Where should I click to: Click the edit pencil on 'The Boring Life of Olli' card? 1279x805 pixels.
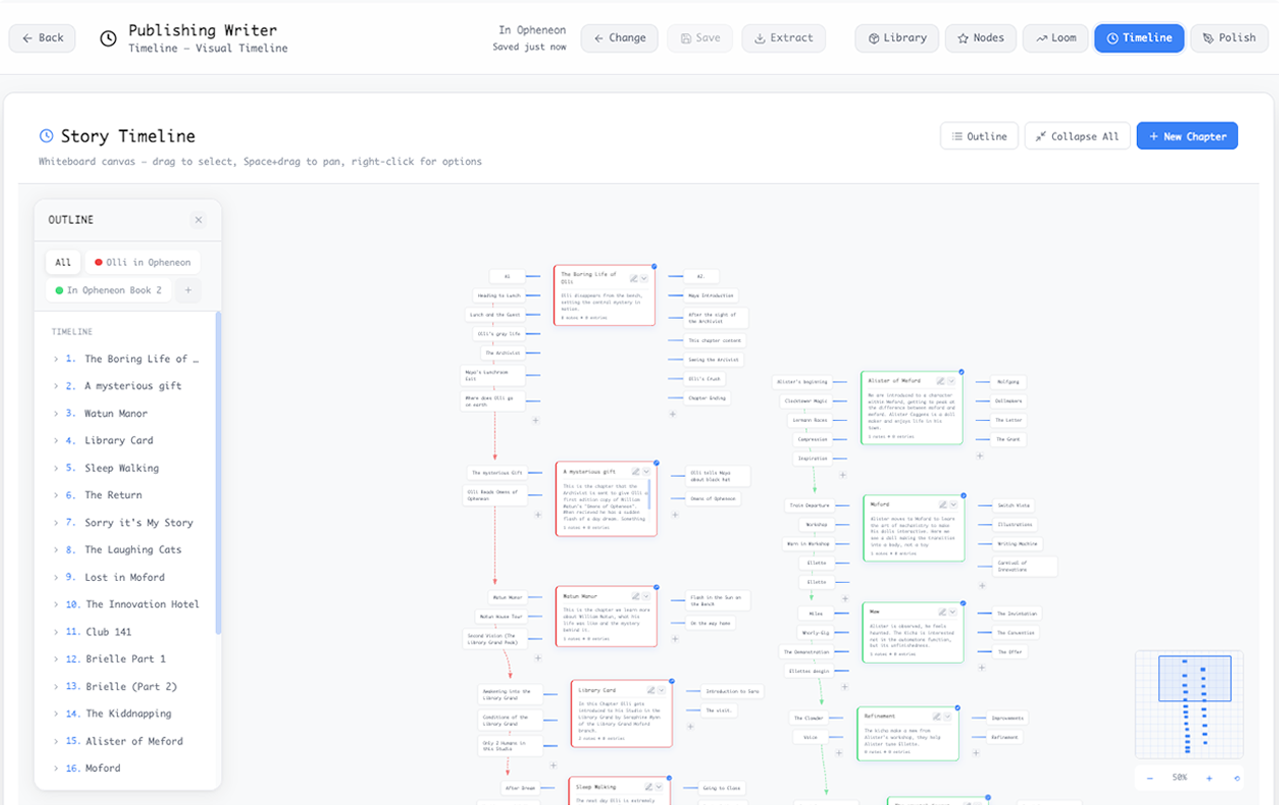[x=634, y=278]
